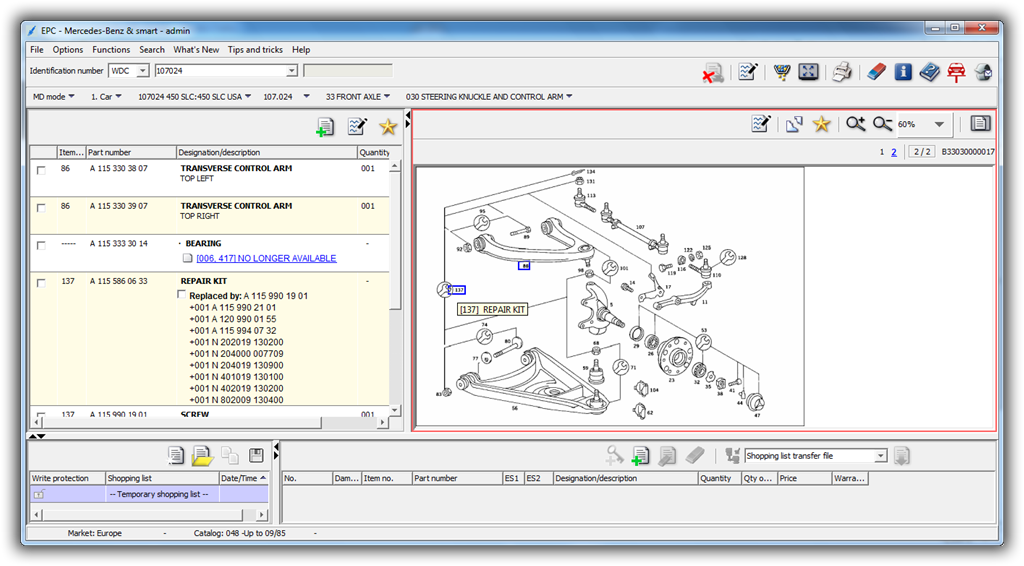The width and height of the screenshot is (1024, 566).
Task: Click favorites star in parts list panel
Action: (388, 127)
